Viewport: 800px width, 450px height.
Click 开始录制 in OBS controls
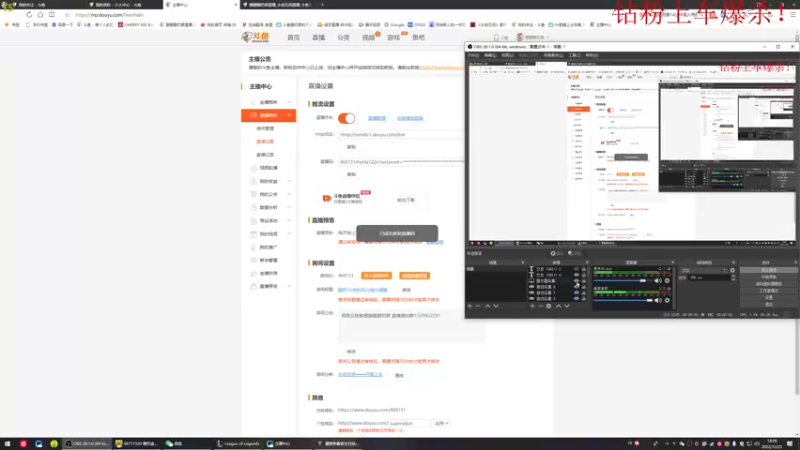pos(768,277)
